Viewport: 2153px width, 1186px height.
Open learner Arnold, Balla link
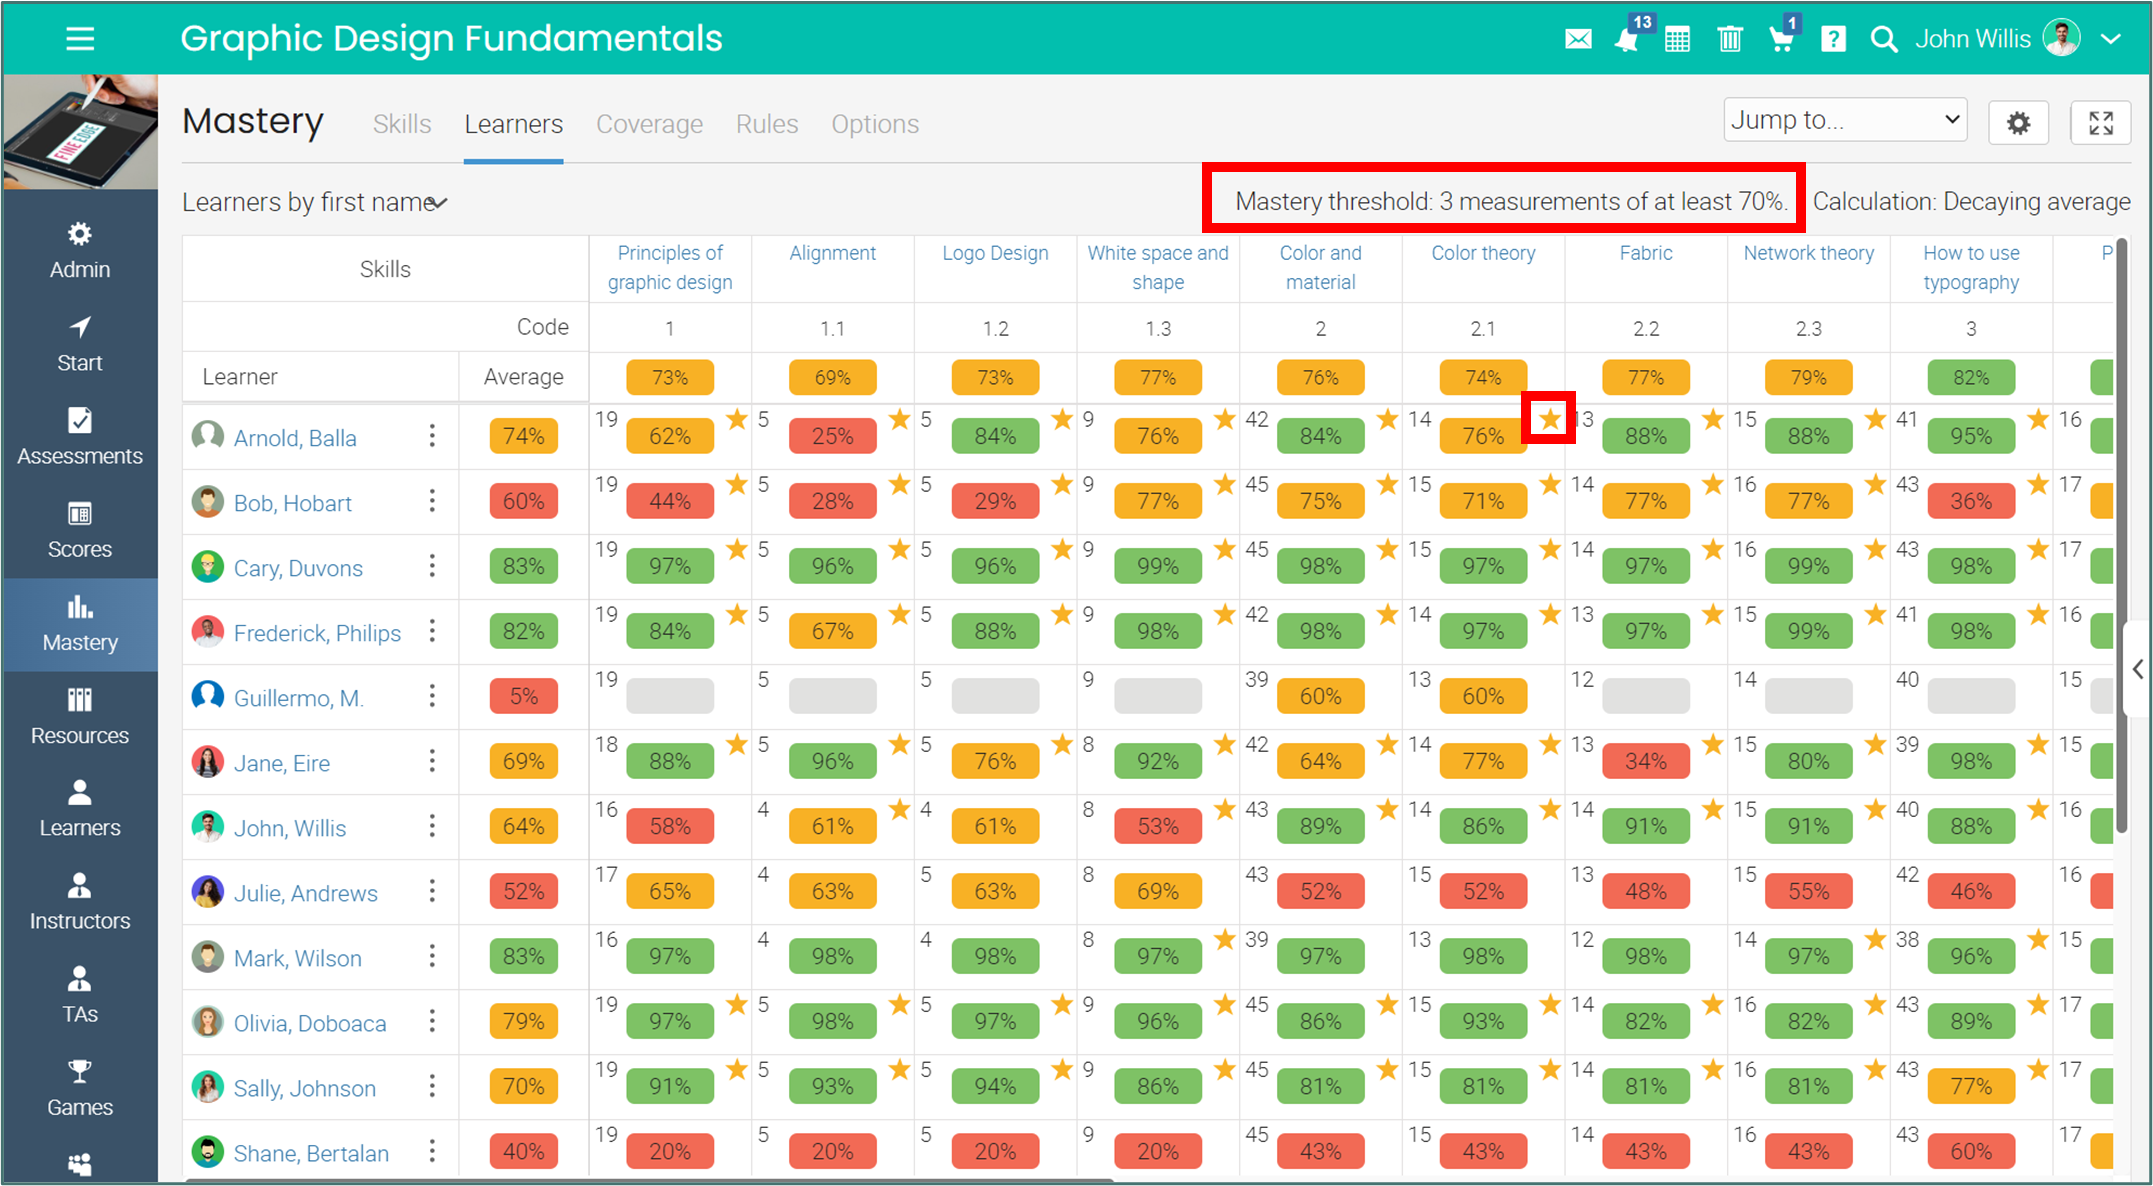295,438
